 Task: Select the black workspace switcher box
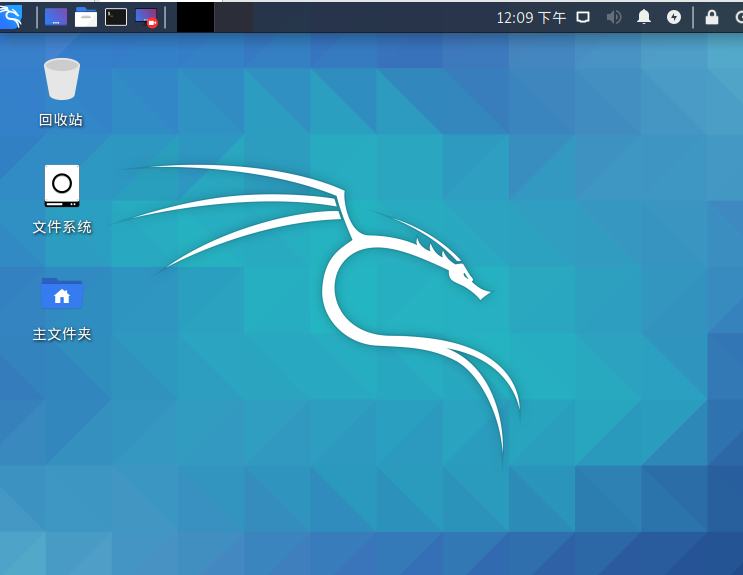point(195,18)
